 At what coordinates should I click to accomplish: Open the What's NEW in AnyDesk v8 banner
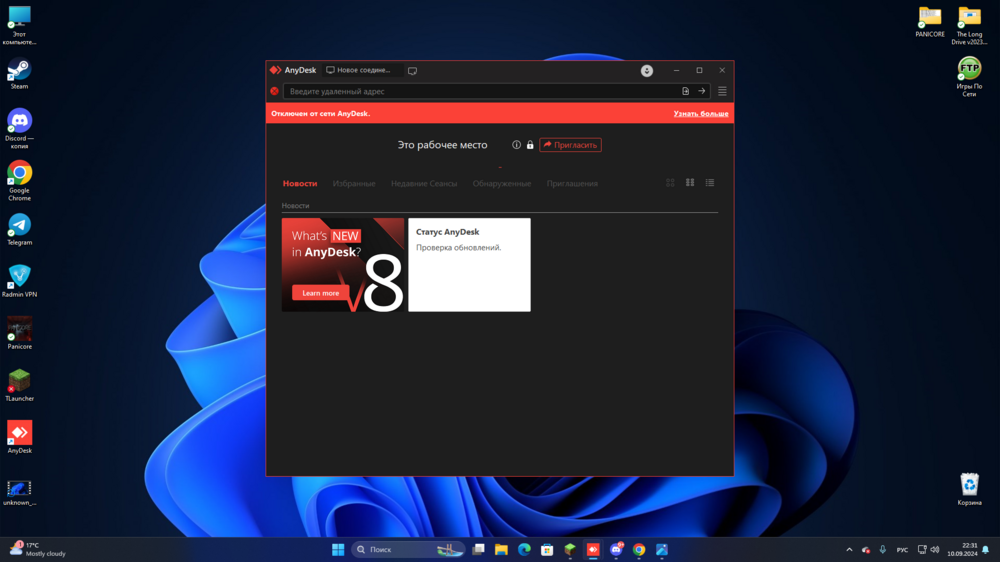(343, 265)
